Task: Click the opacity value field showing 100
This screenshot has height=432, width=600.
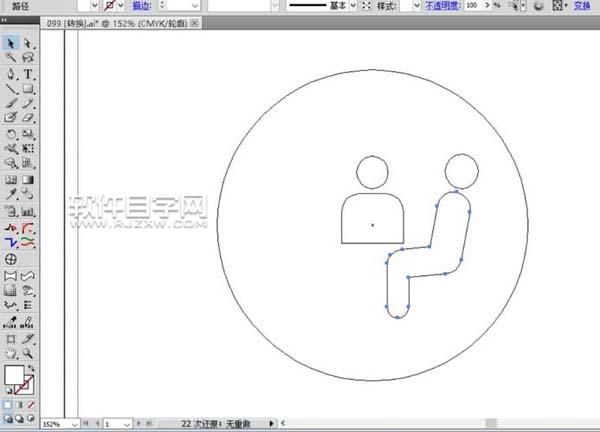Action: tap(474, 5)
